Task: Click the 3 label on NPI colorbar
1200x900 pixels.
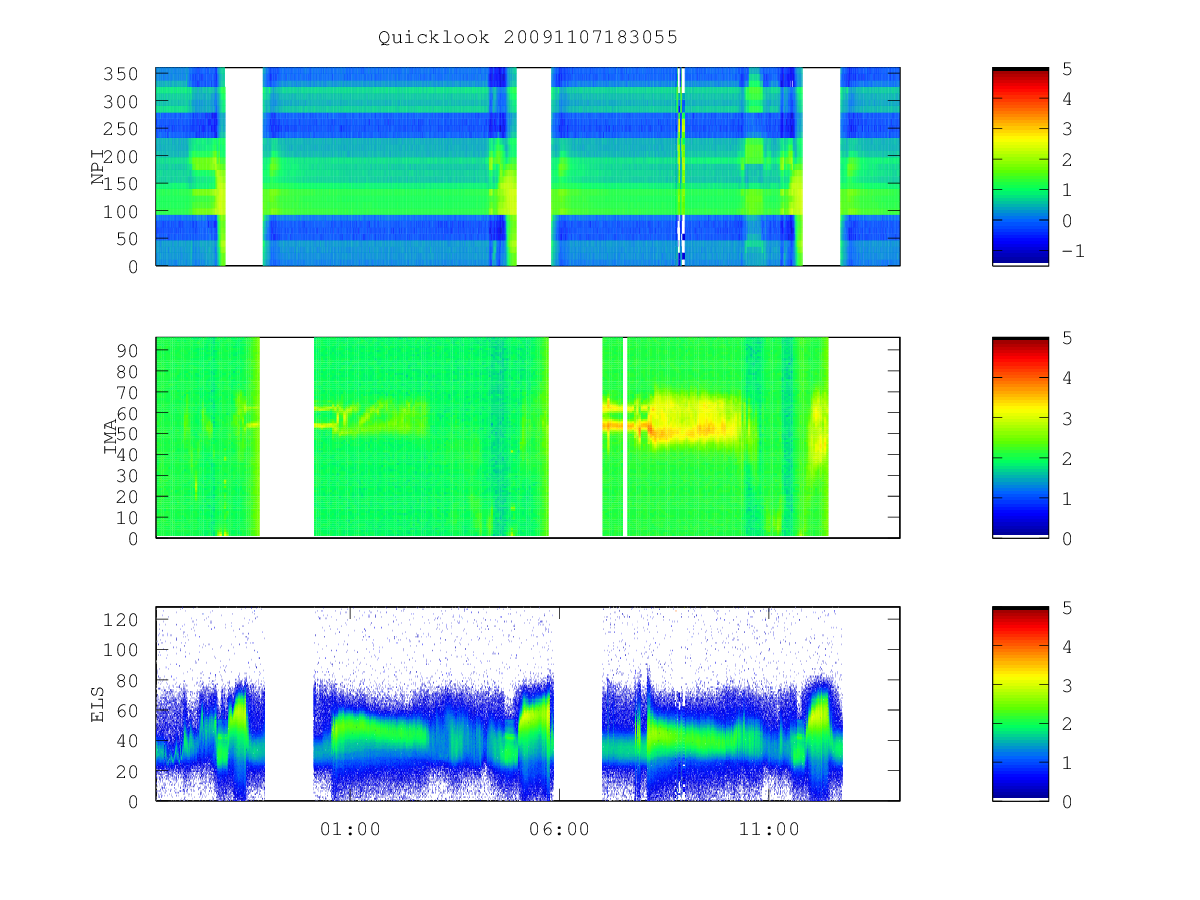Action: [1066, 129]
